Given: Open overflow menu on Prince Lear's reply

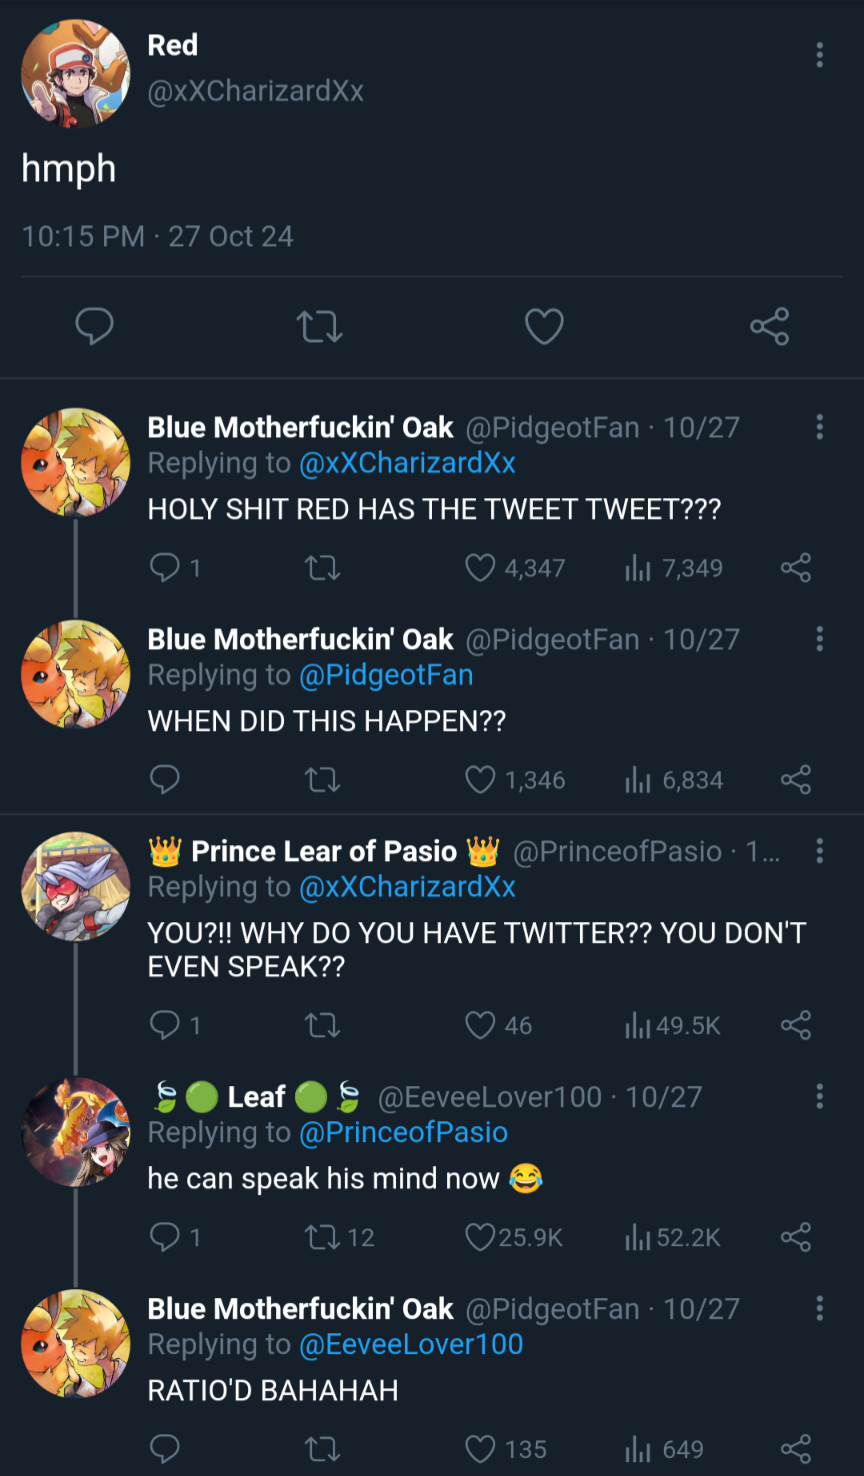Looking at the screenshot, I should click(820, 851).
